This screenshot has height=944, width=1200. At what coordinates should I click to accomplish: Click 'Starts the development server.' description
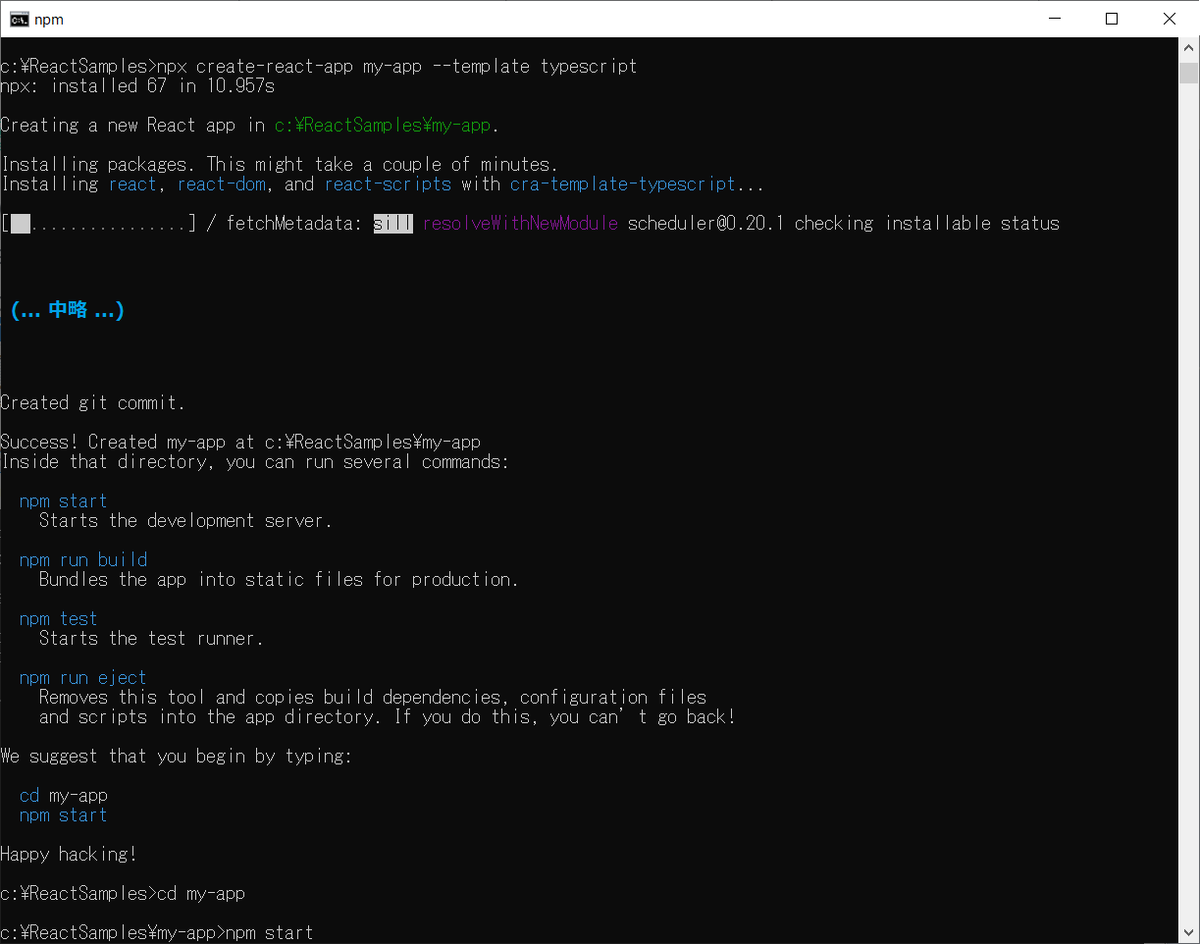tap(185, 521)
